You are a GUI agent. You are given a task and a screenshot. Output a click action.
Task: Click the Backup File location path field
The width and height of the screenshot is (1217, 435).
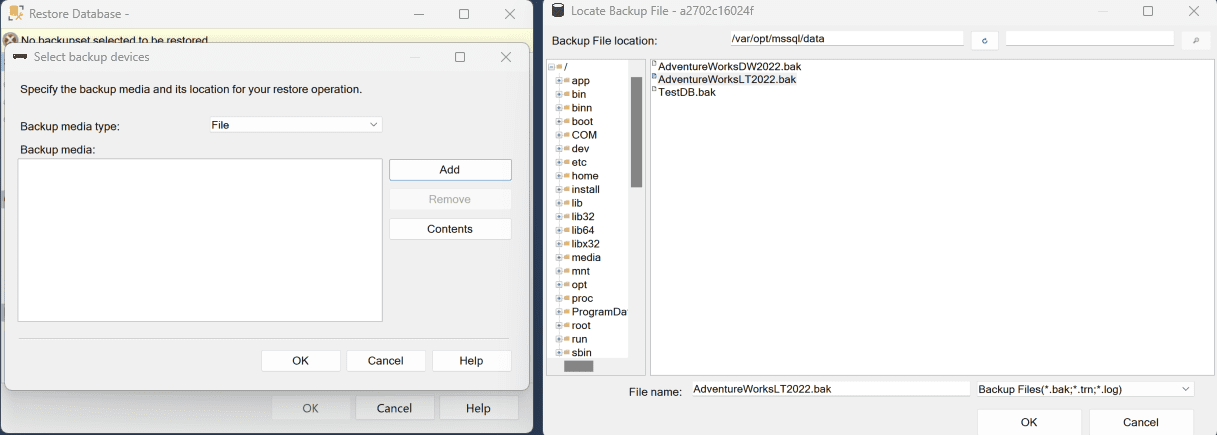(x=846, y=39)
